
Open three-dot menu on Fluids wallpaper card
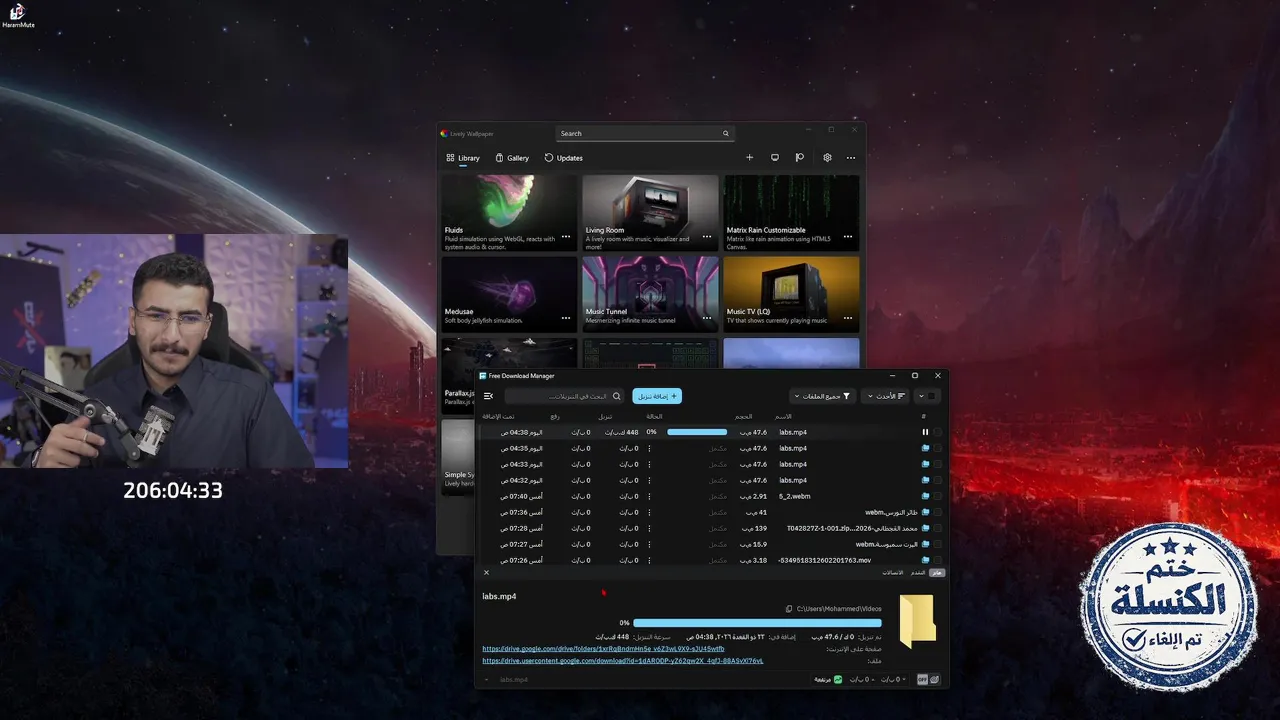(x=566, y=237)
